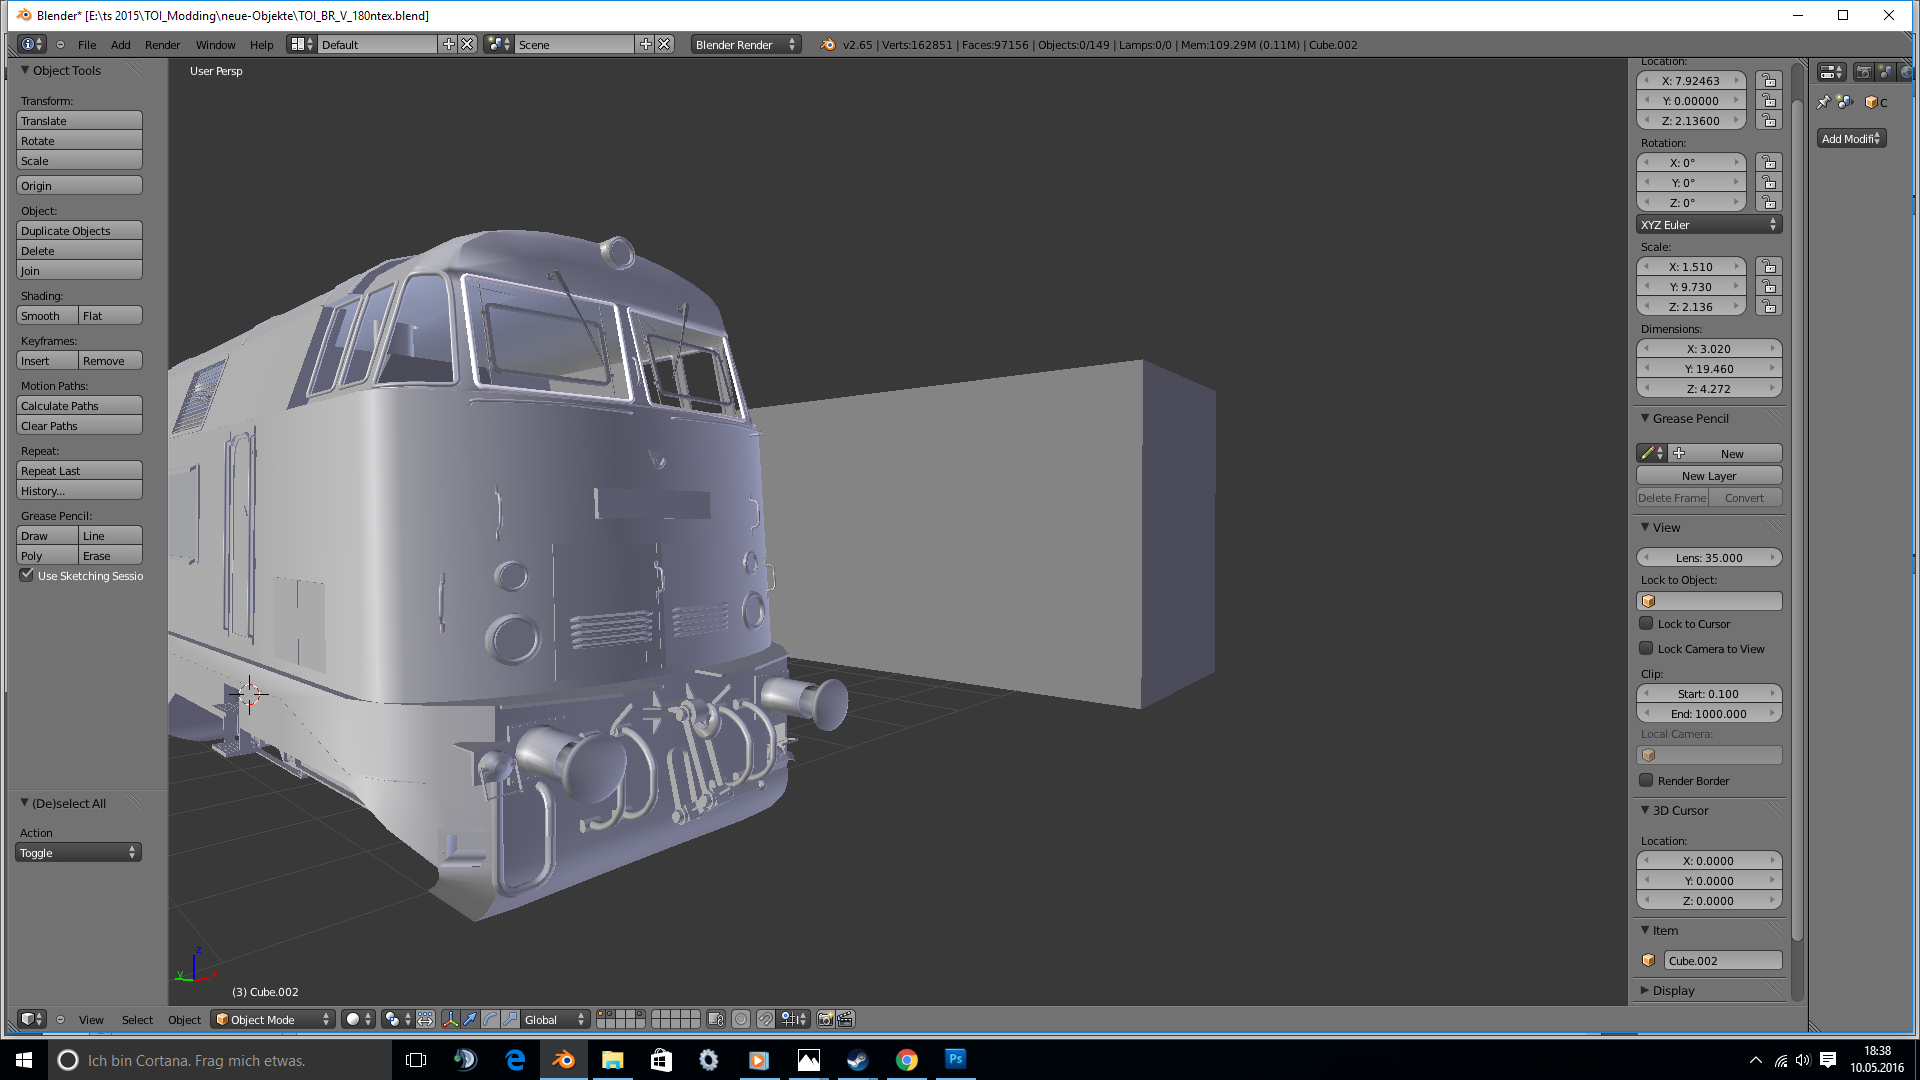Click the scale manipulator icon
Screen dimensions: 1920x1080
pos(510,1019)
